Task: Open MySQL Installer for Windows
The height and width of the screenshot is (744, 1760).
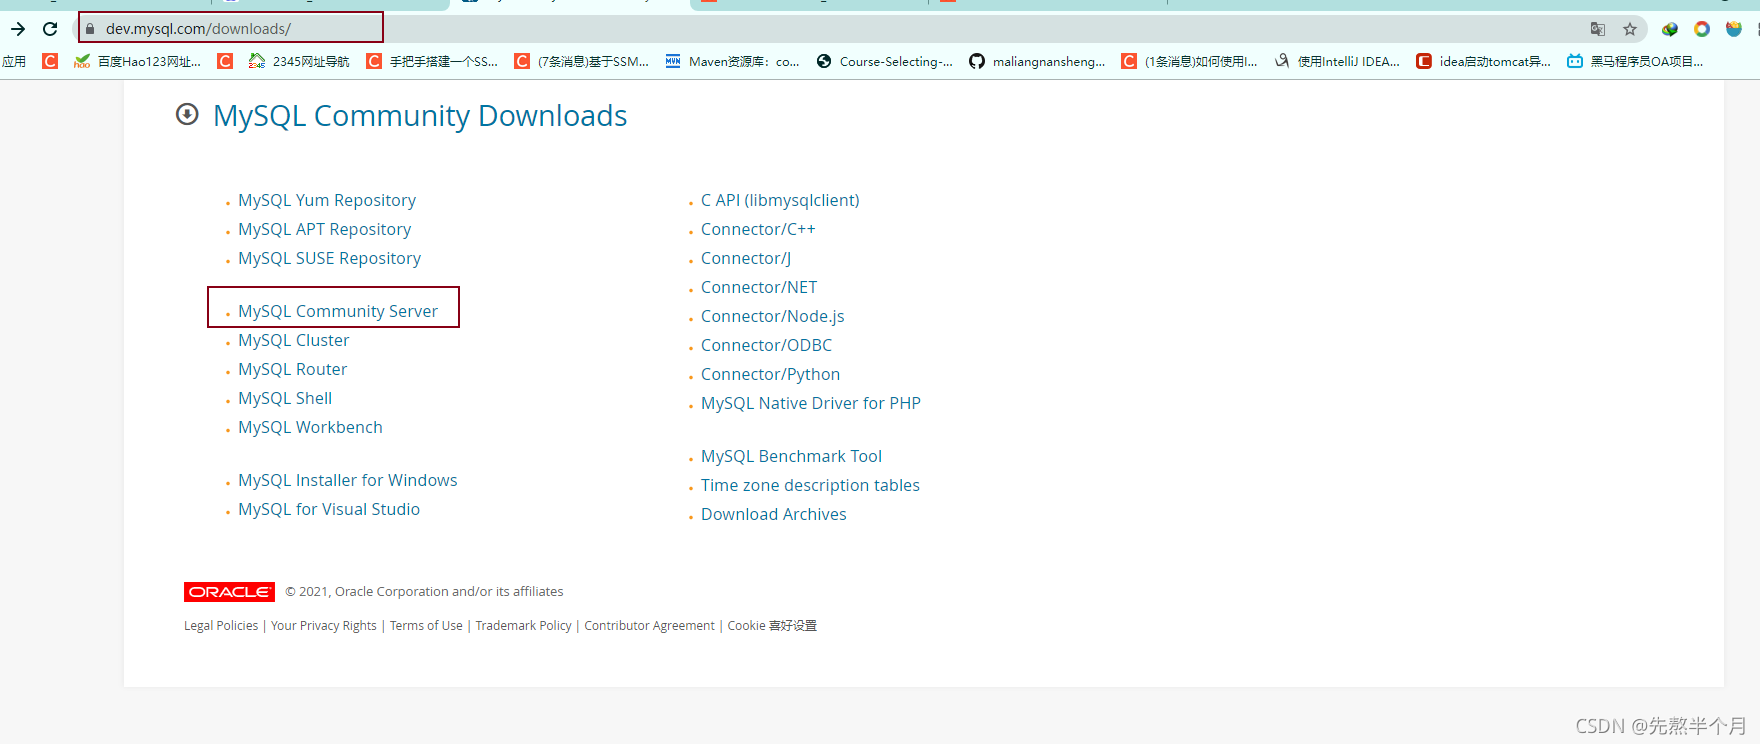Action: click(x=347, y=480)
